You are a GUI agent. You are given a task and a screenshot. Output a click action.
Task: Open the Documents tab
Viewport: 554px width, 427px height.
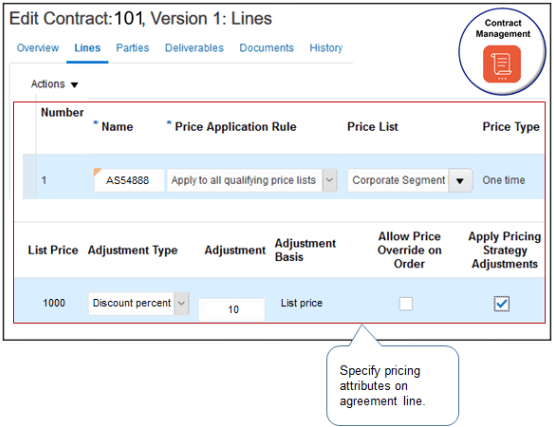pos(266,48)
